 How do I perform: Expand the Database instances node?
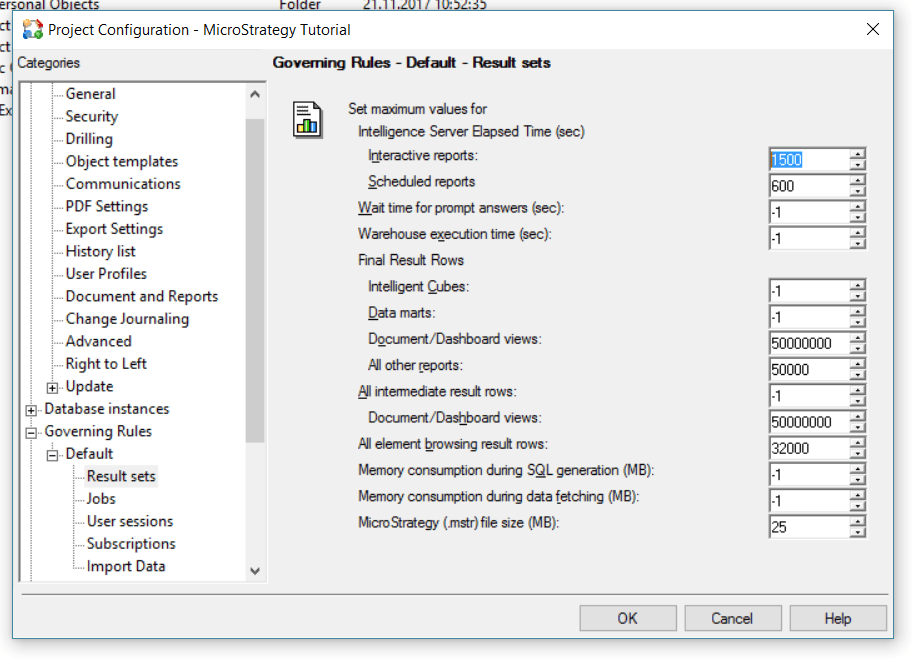pos(32,409)
